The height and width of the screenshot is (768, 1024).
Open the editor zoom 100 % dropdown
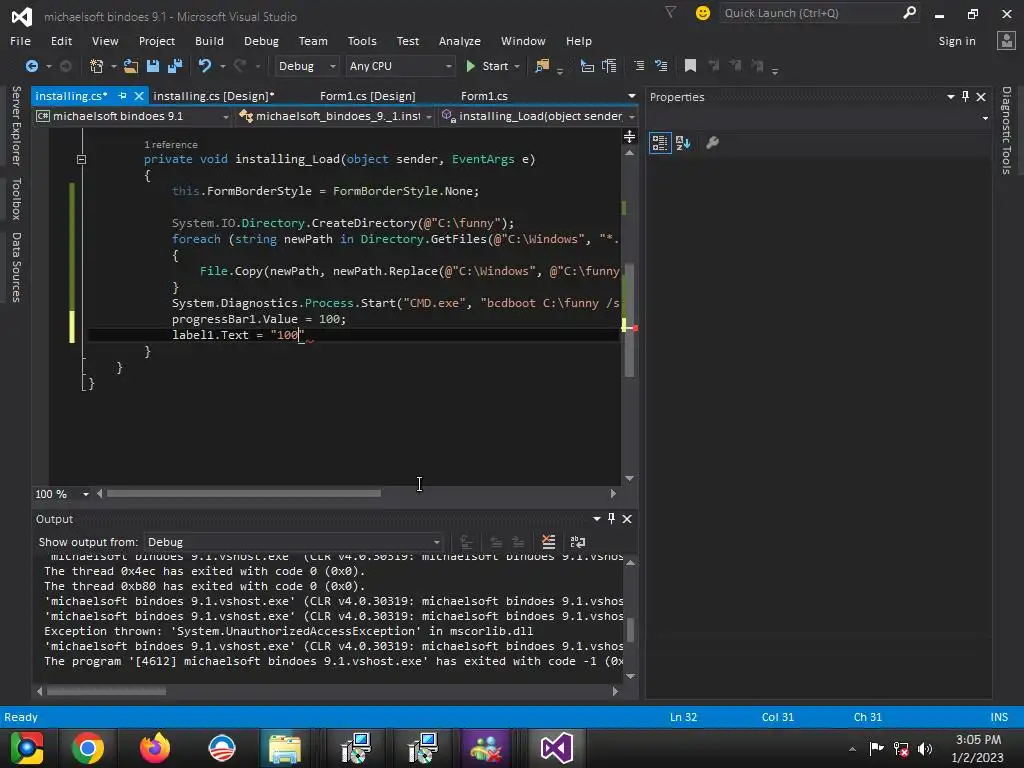pyautogui.click(x=86, y=494)
